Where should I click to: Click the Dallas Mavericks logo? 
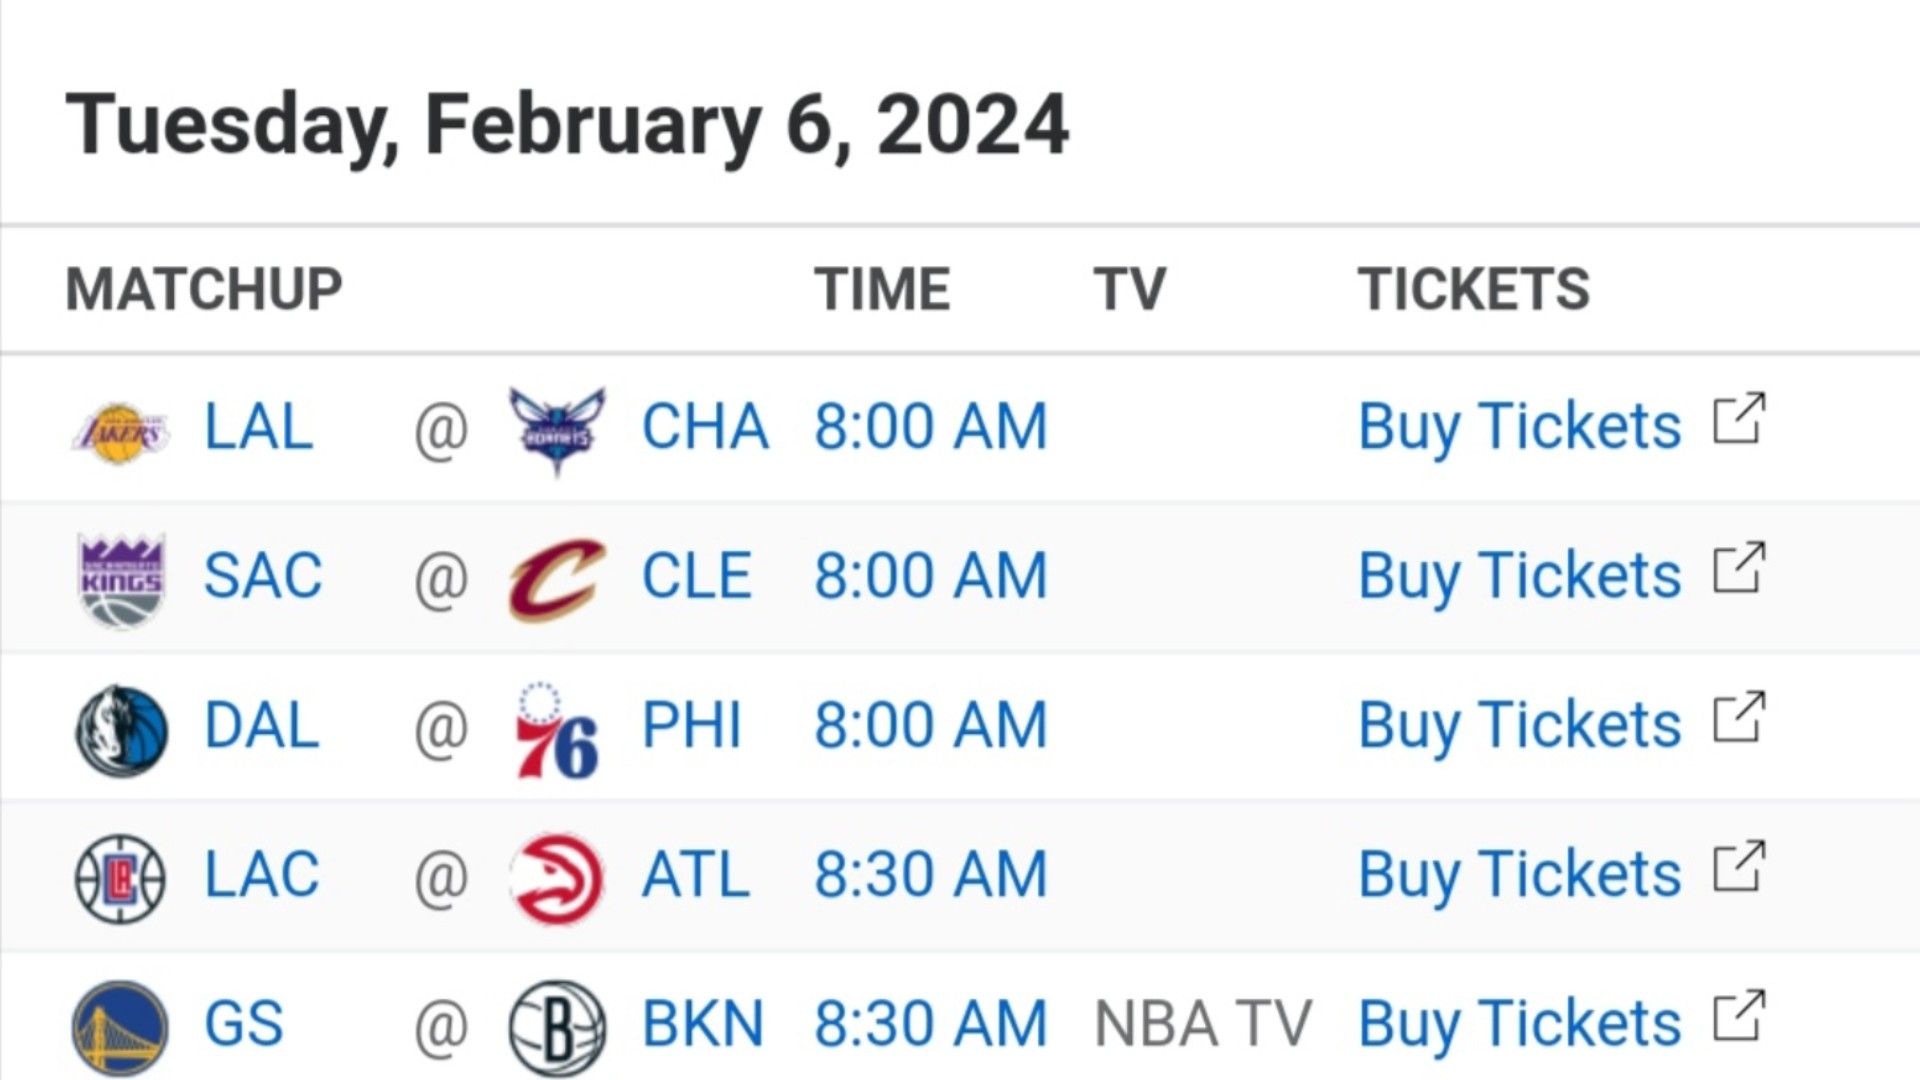pos(121,731)
